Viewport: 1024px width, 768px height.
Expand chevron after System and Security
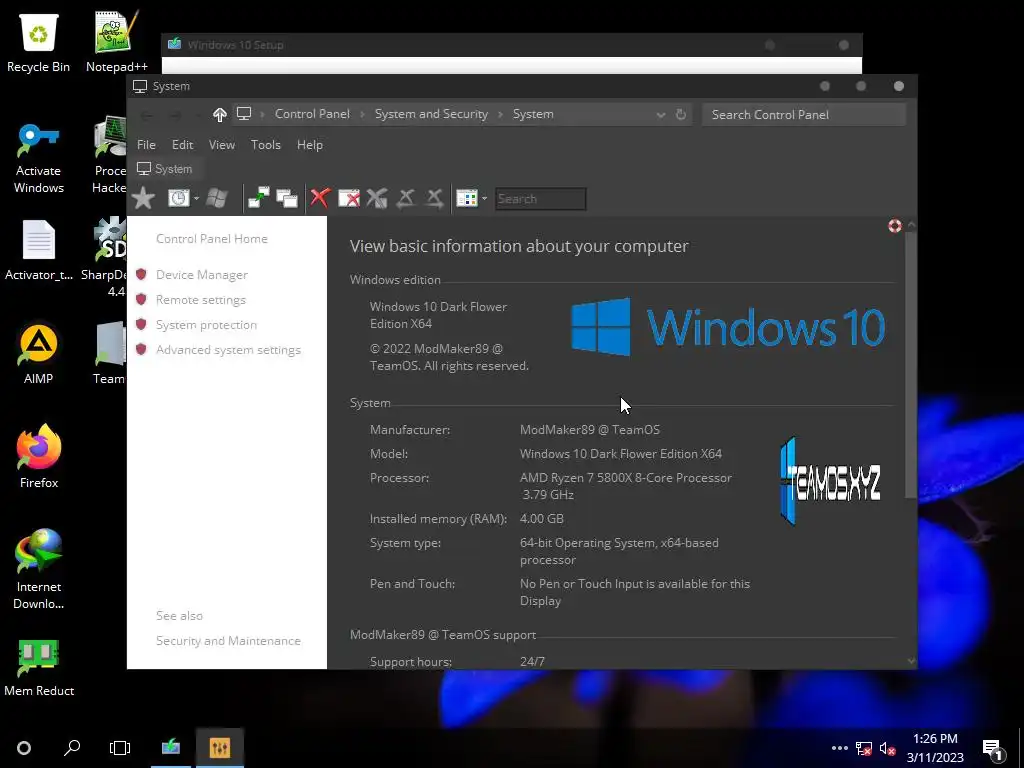pyautogui.click(x=501, y=114)
